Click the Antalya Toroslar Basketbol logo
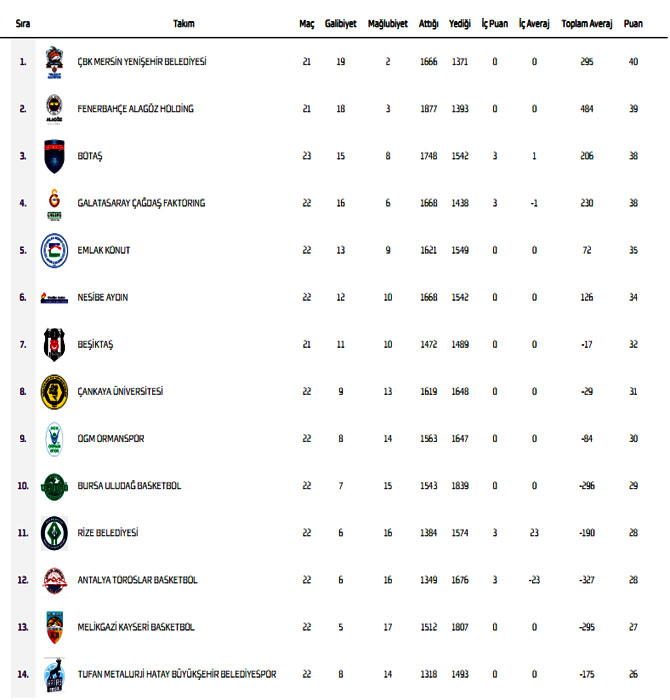670x700 pixels. pyautogui.click(x=54, y=580)
